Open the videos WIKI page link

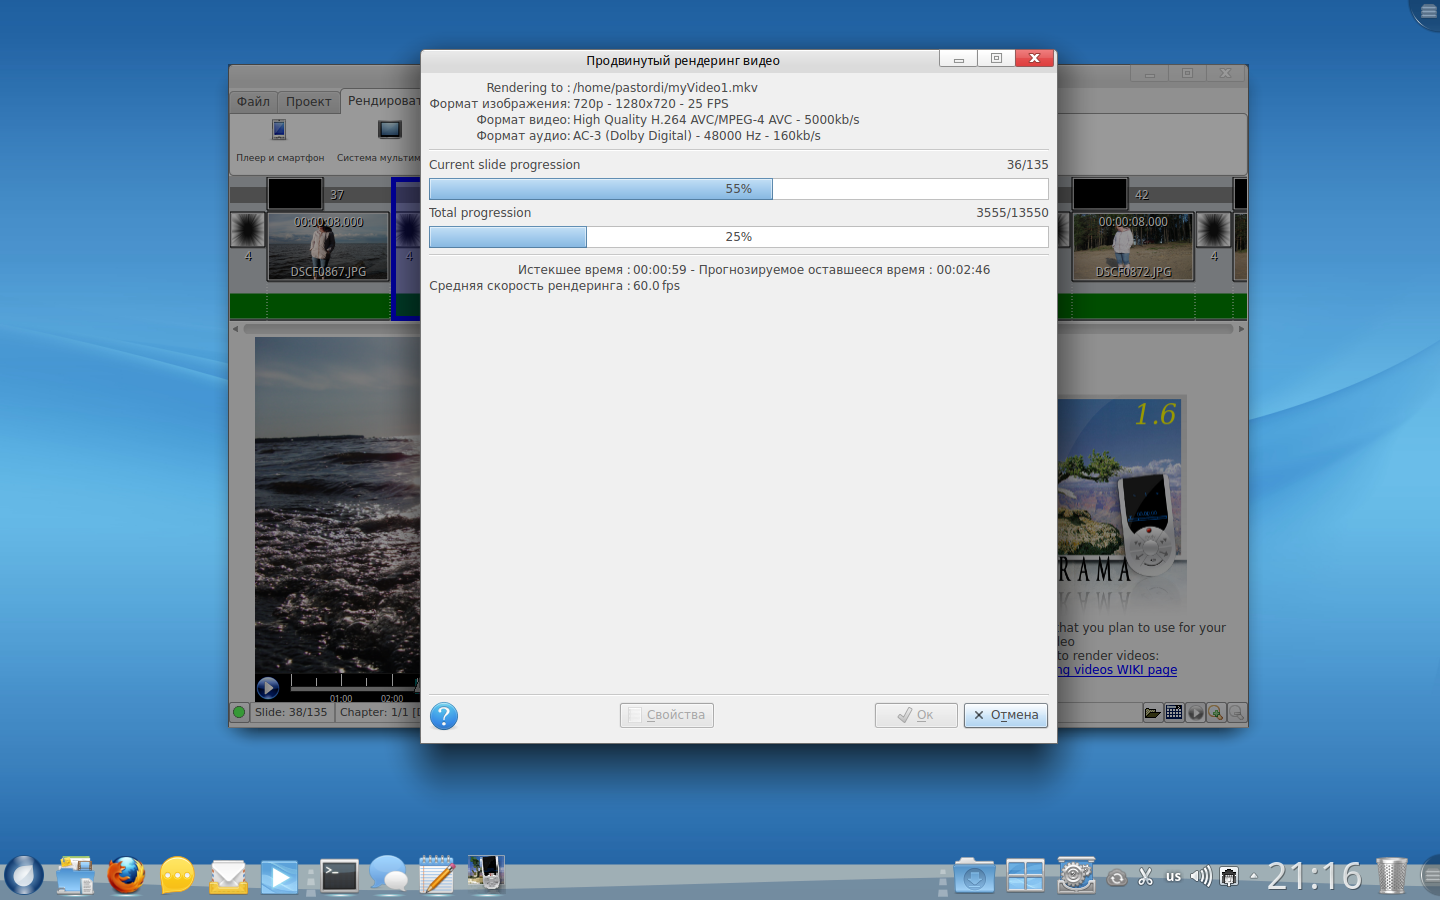pyautogui.click(x=1118, y=670)
